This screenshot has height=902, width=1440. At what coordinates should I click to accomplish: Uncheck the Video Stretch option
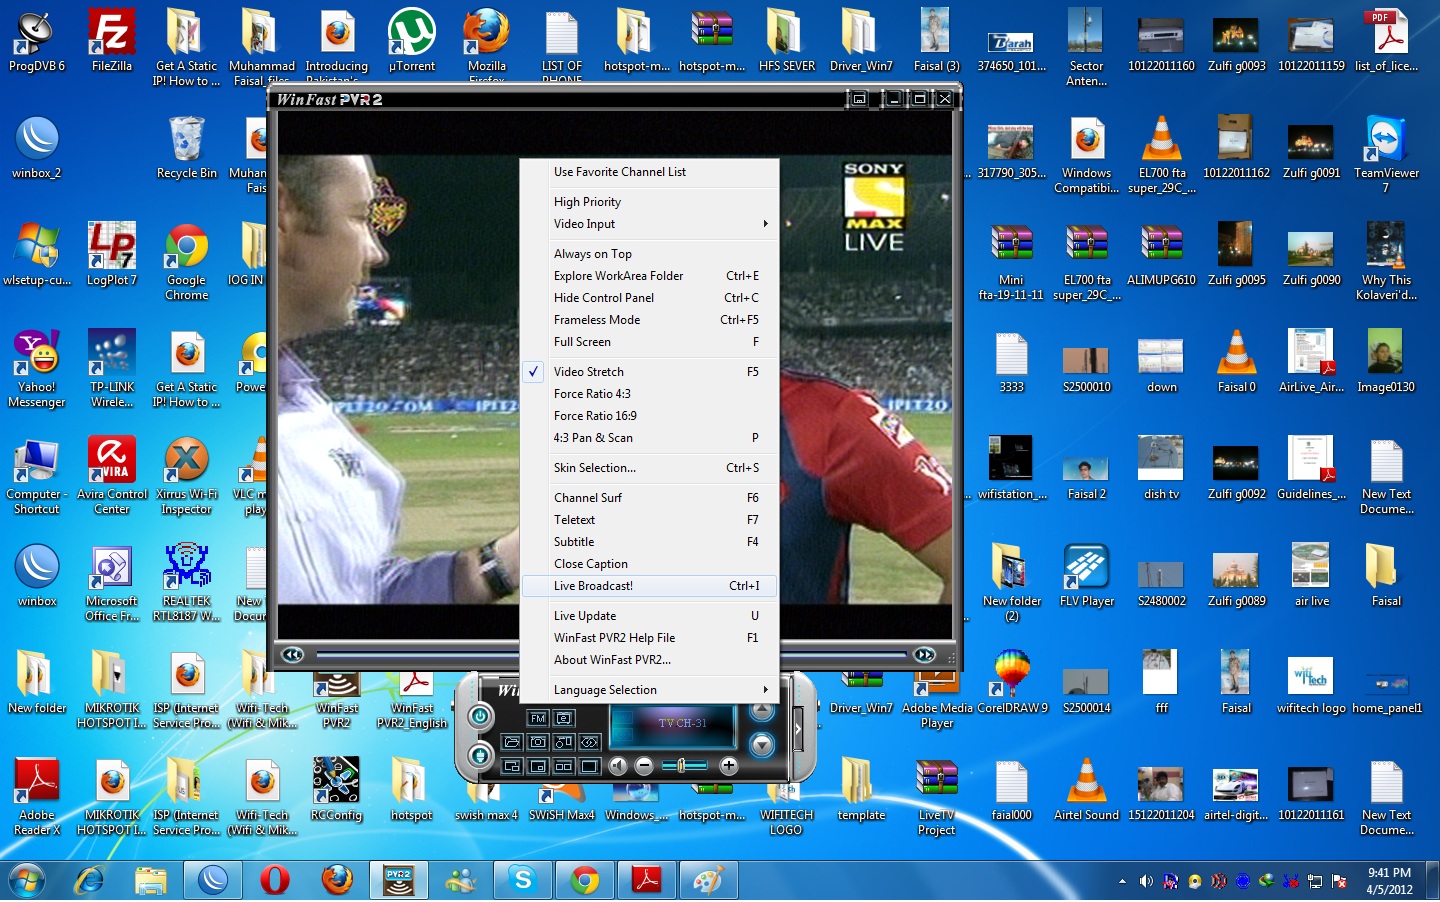tap(650, 372)
